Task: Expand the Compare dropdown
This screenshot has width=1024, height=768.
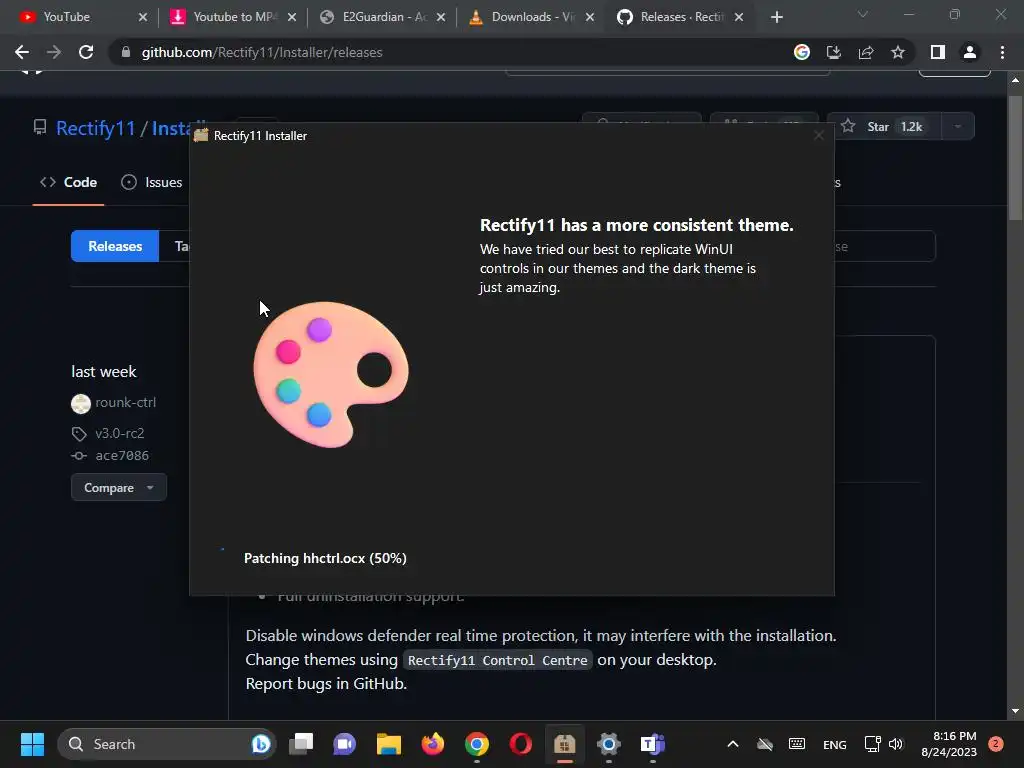Action: pyautogui.click(x=119, y=487)
